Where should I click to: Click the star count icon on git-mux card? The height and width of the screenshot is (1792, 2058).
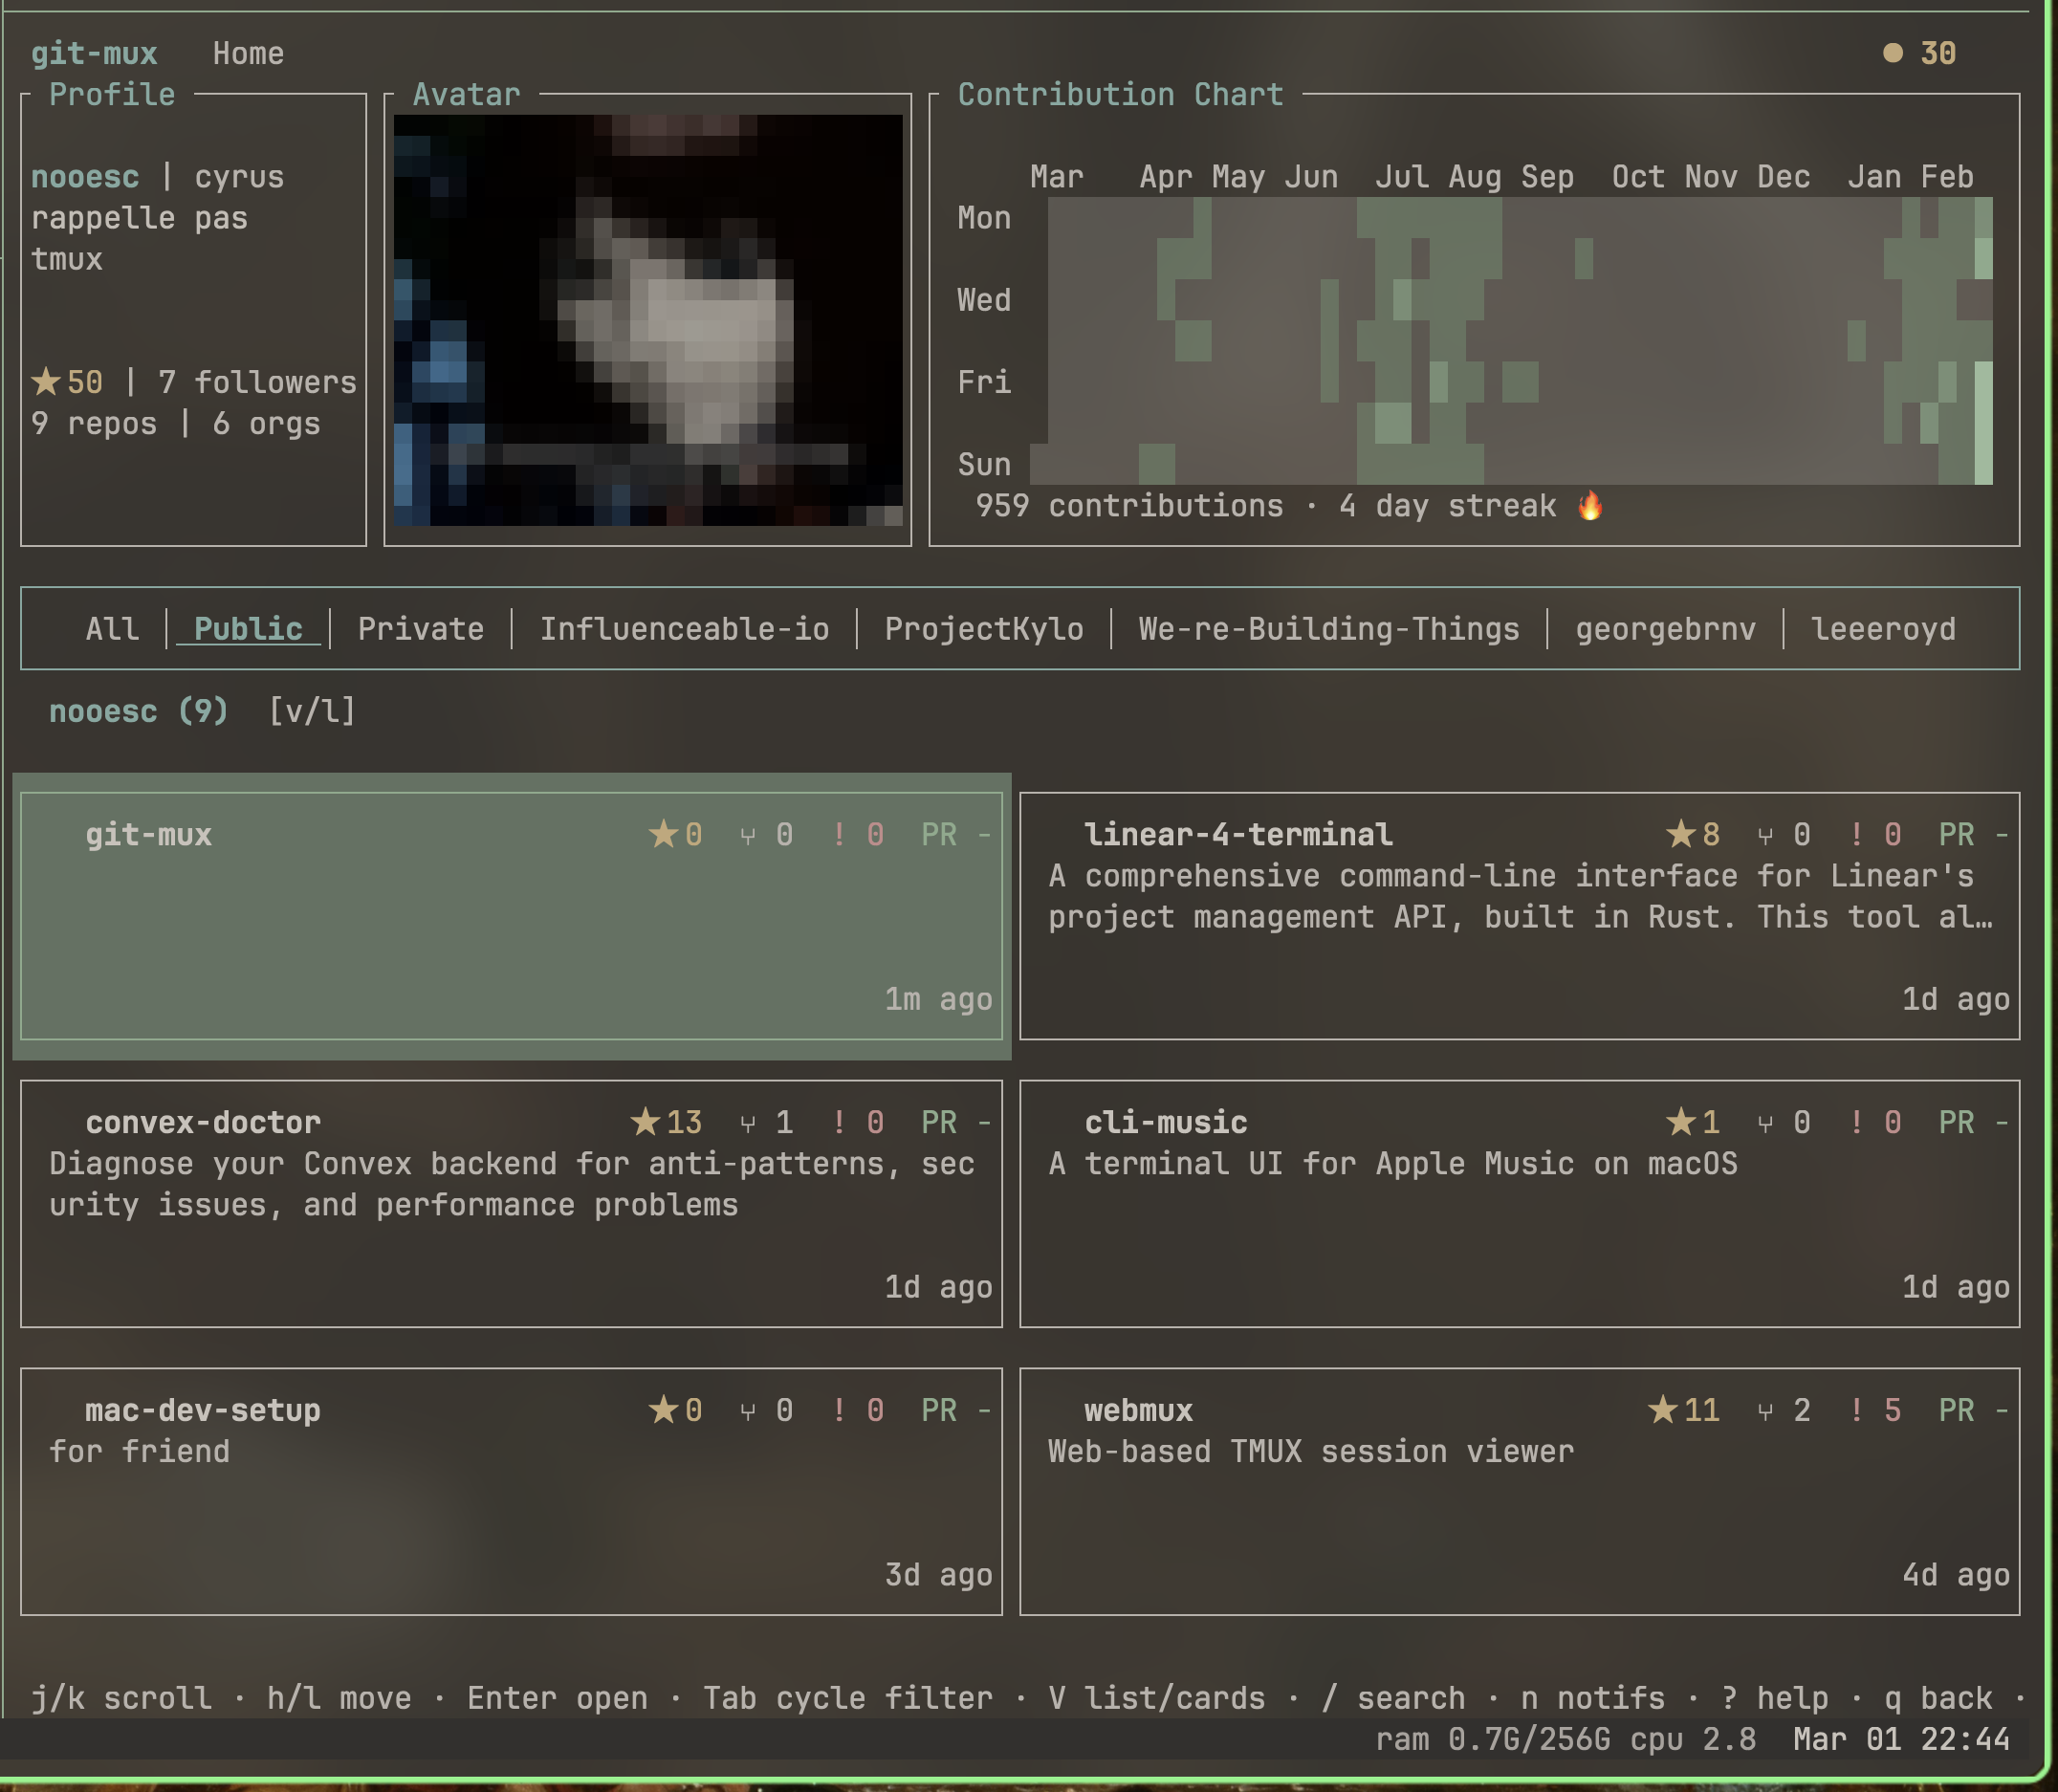click(x=663, y=835)
